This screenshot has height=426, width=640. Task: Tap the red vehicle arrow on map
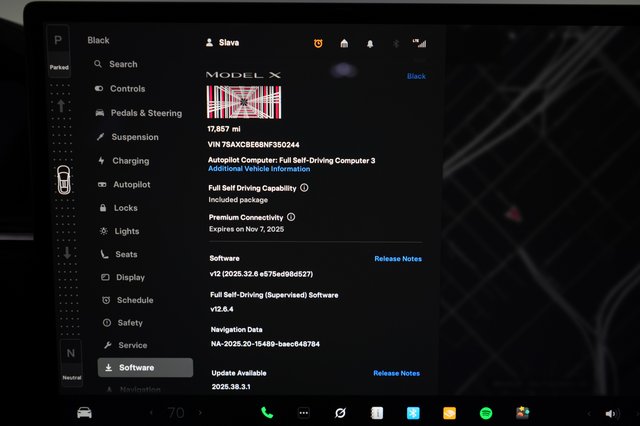click(514, 214)
